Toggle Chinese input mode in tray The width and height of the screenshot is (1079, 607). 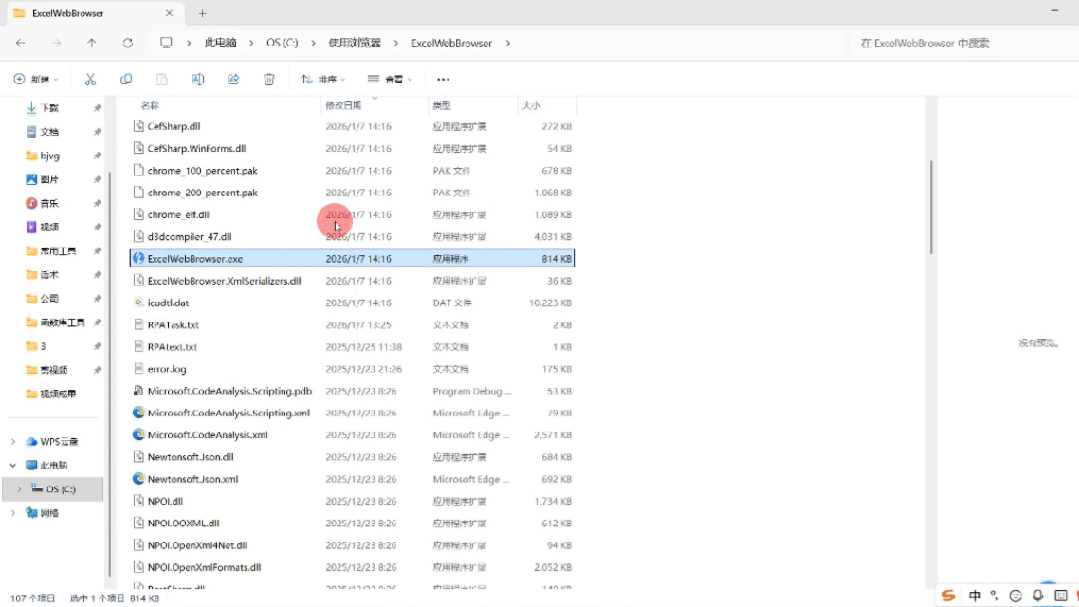974,595
